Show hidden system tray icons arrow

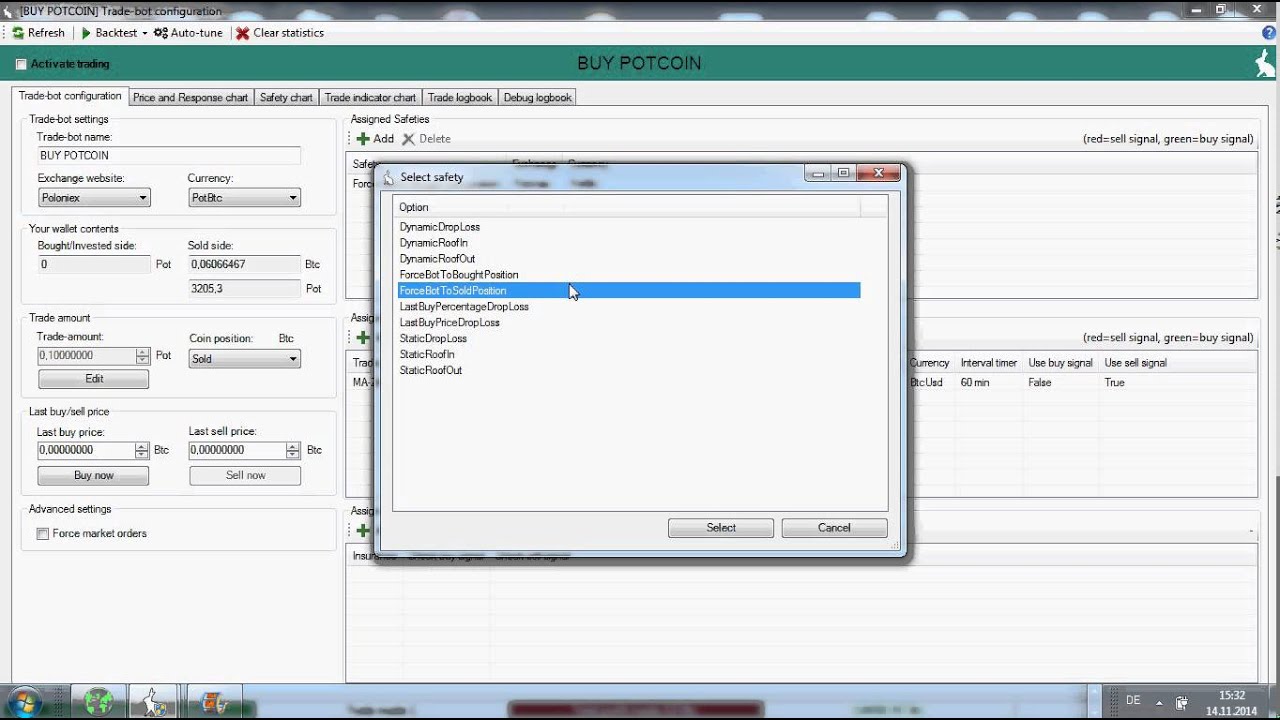1161,702
